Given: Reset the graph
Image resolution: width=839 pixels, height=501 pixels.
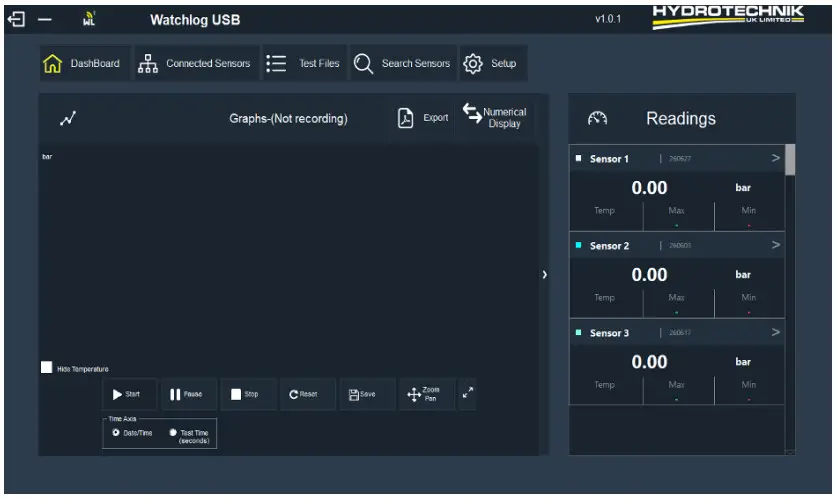Looking at the screenshot, I should (x=308, y=394).
